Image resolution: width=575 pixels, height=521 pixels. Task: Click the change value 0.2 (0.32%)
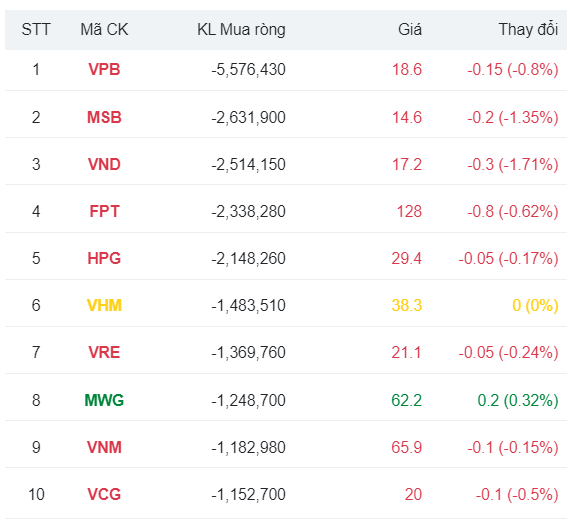click(518, 400)
